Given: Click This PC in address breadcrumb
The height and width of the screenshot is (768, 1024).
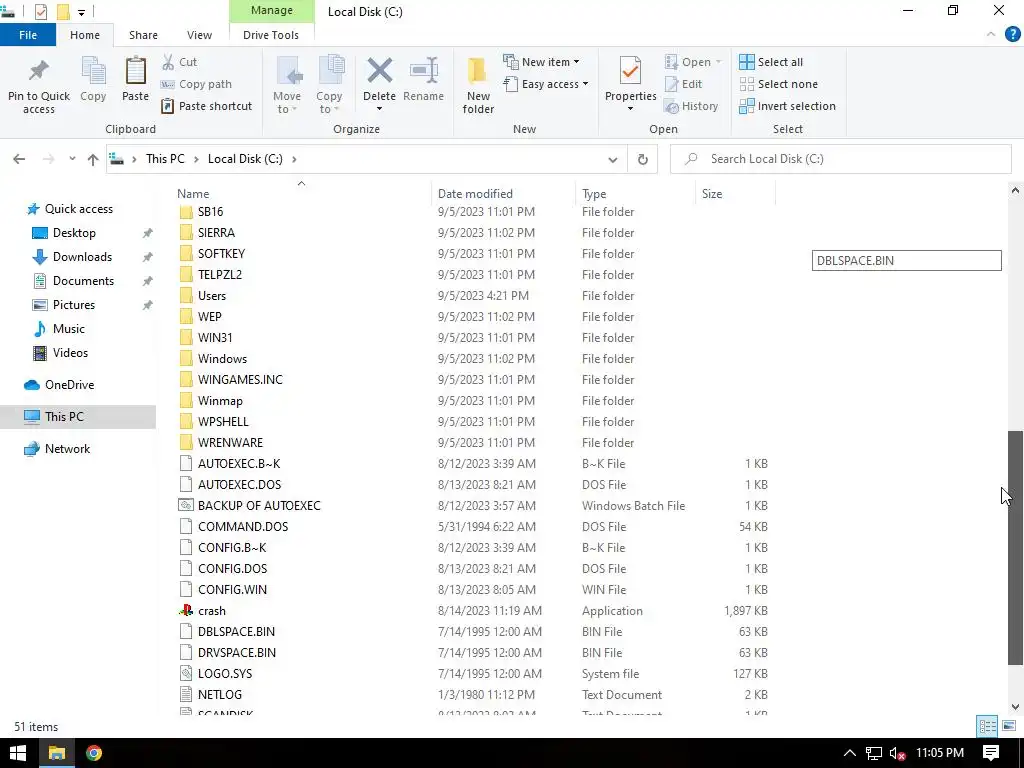Looking at the screenshot, I should (165, 159).
